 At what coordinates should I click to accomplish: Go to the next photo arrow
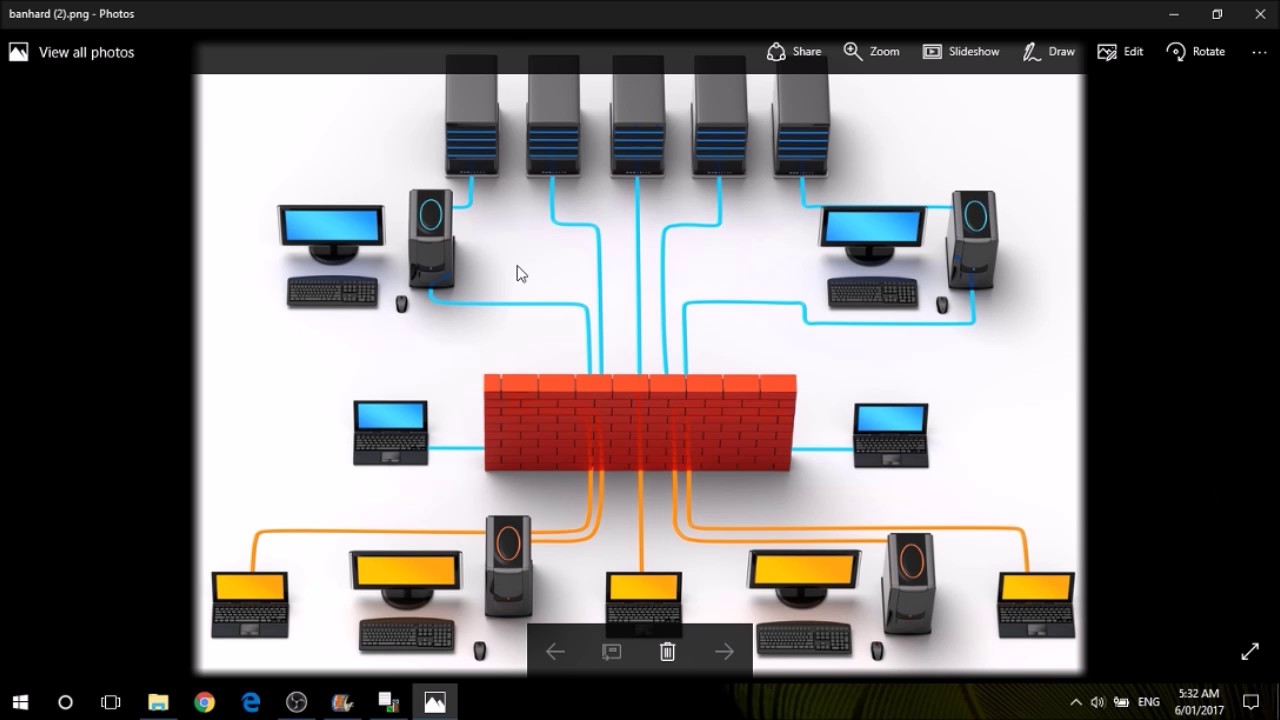[725, 652]
